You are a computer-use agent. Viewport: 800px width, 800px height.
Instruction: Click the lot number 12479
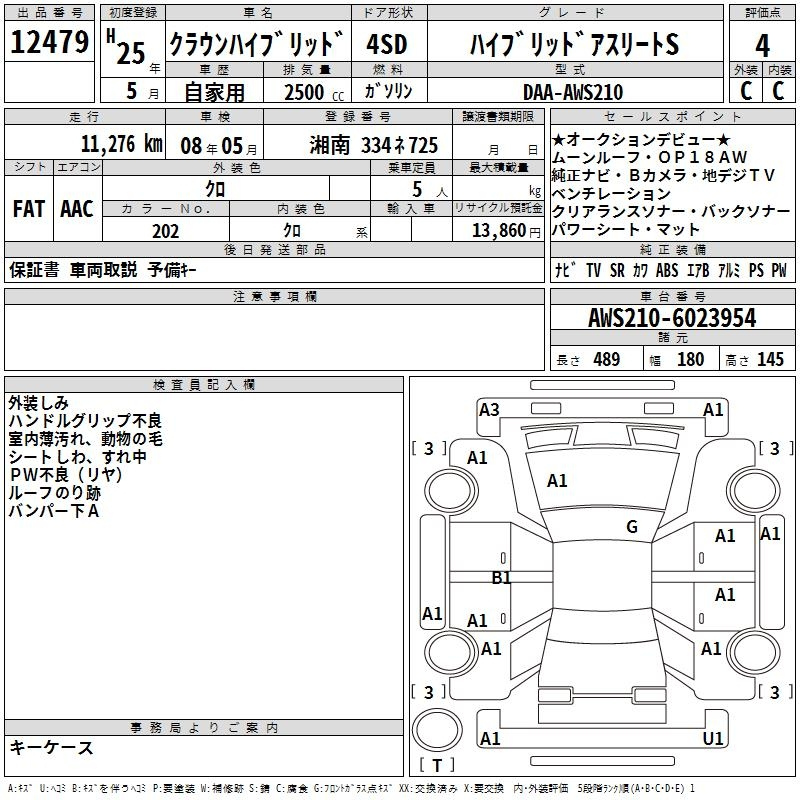[x=49, y=42]
